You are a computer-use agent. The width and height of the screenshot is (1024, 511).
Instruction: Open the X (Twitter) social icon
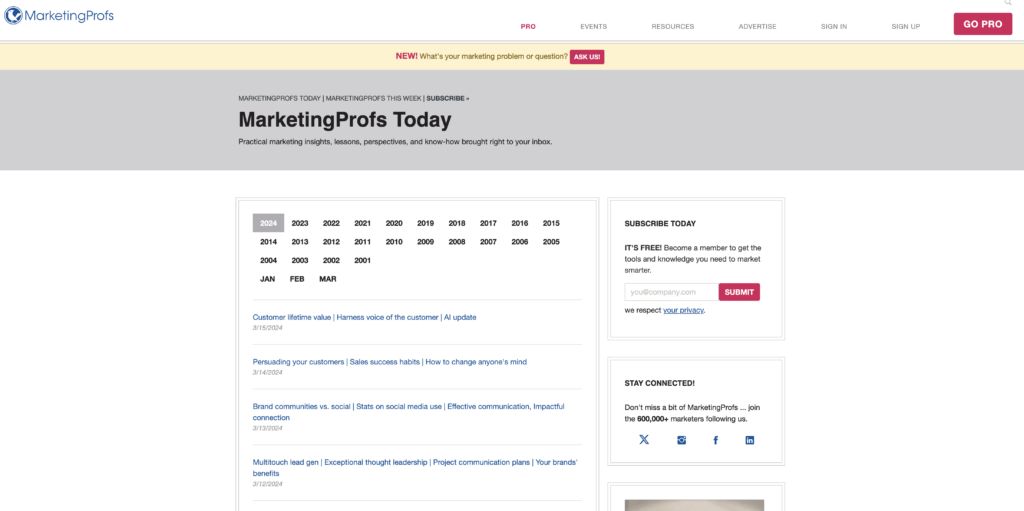click(x=644, y=440)
